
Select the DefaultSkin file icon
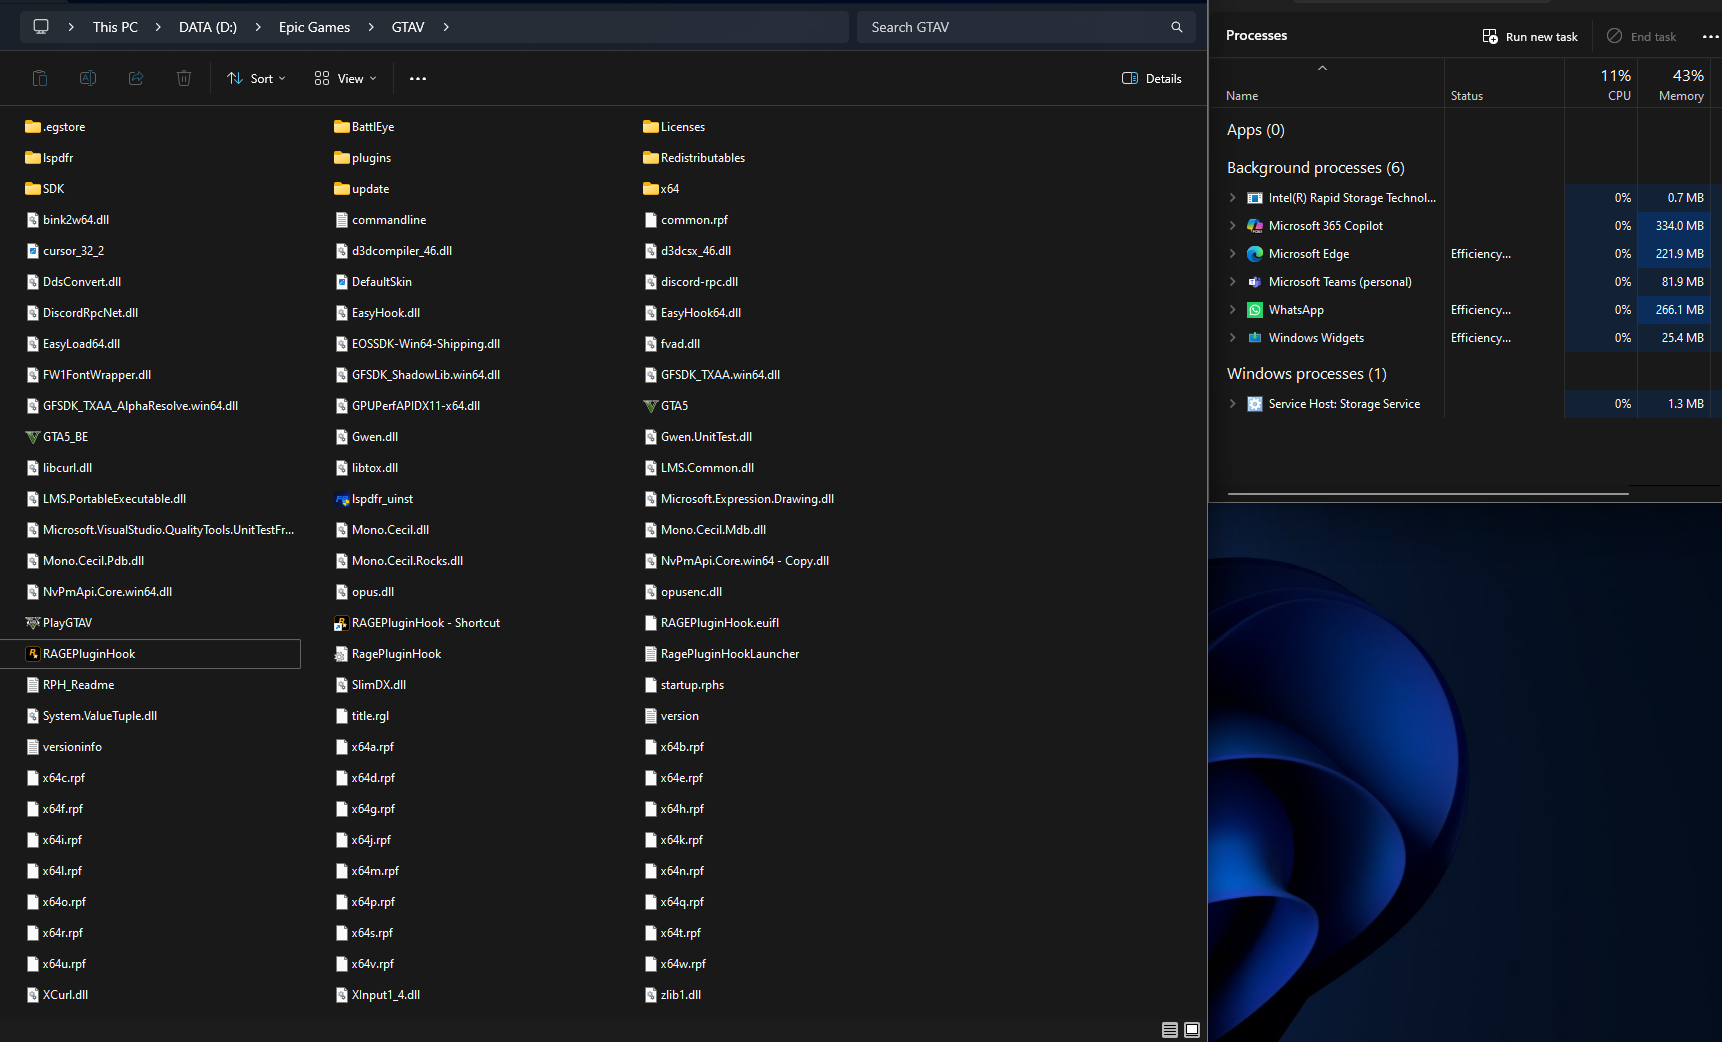[342, 282]
